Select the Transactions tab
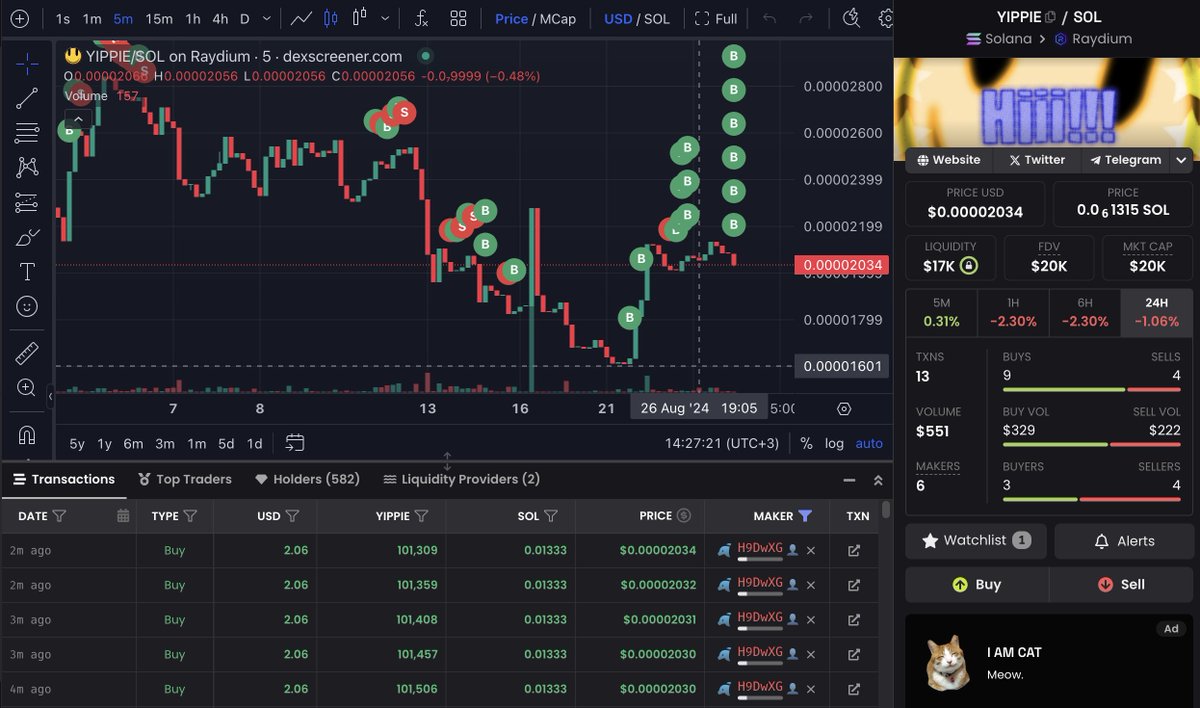1200x708 pixels. (64, 479)
